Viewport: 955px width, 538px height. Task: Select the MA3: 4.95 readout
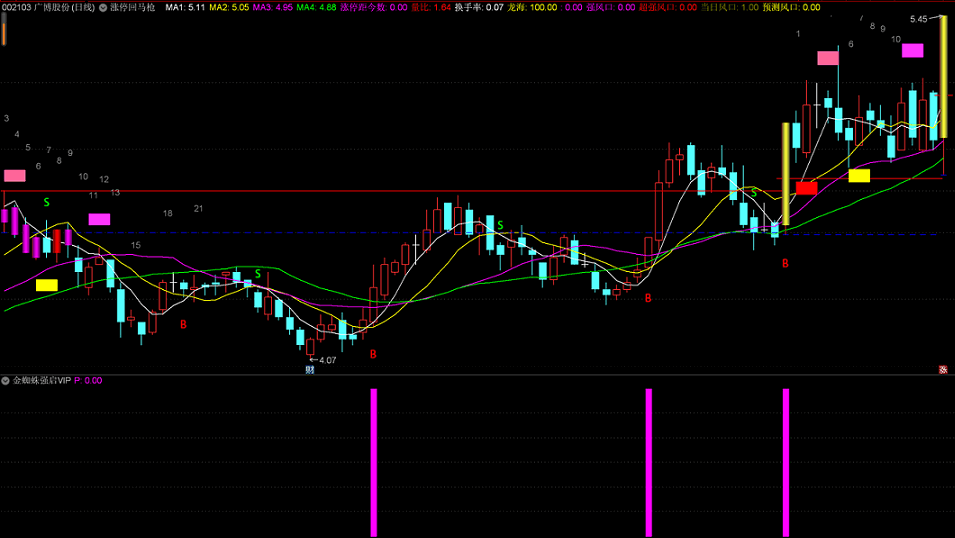[x=273, y=7]
